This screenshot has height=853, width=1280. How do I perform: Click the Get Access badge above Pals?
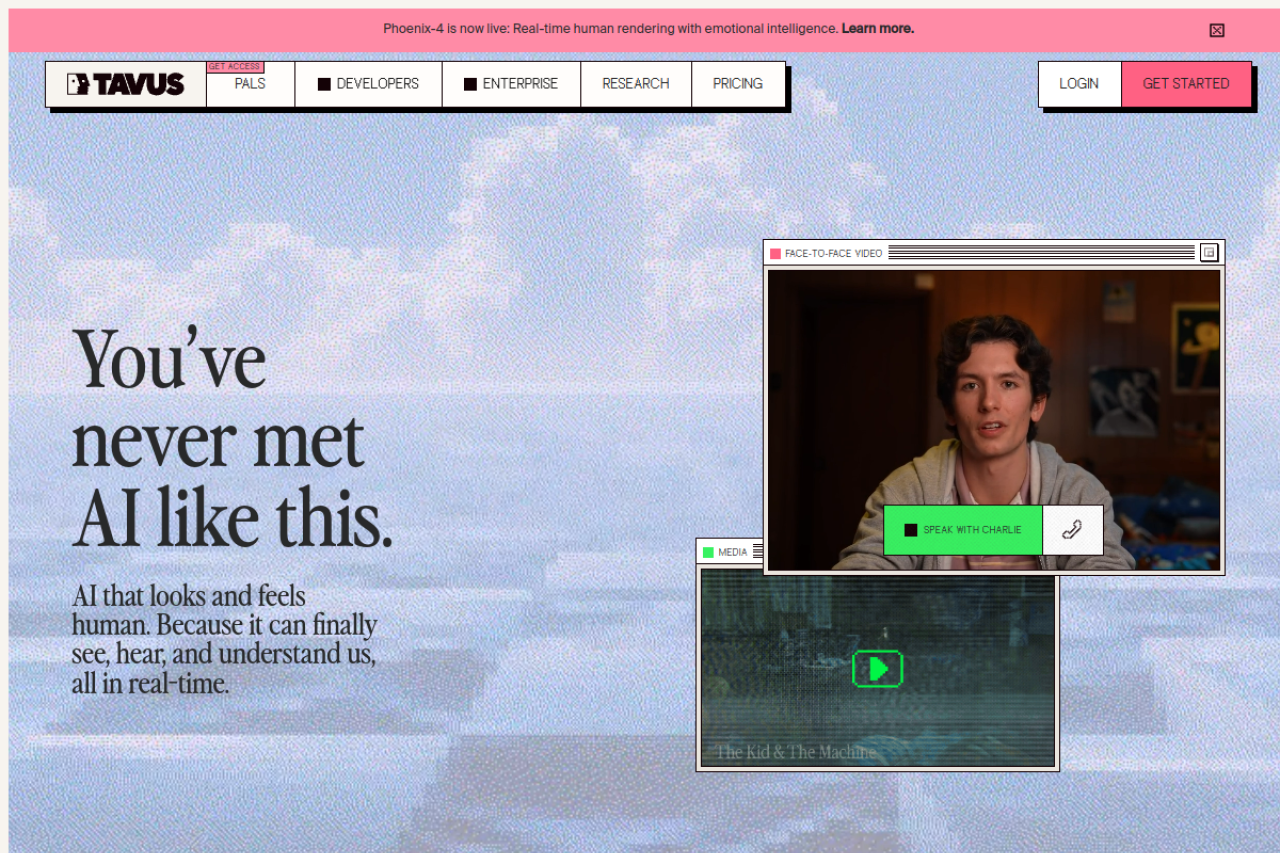[x=235, y=67]
